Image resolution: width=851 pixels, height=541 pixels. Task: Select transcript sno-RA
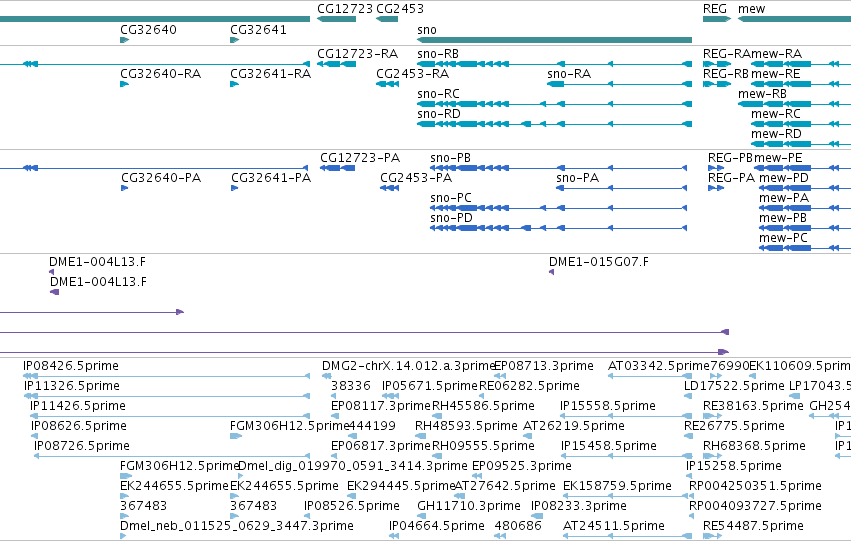[x=619, y=84]
